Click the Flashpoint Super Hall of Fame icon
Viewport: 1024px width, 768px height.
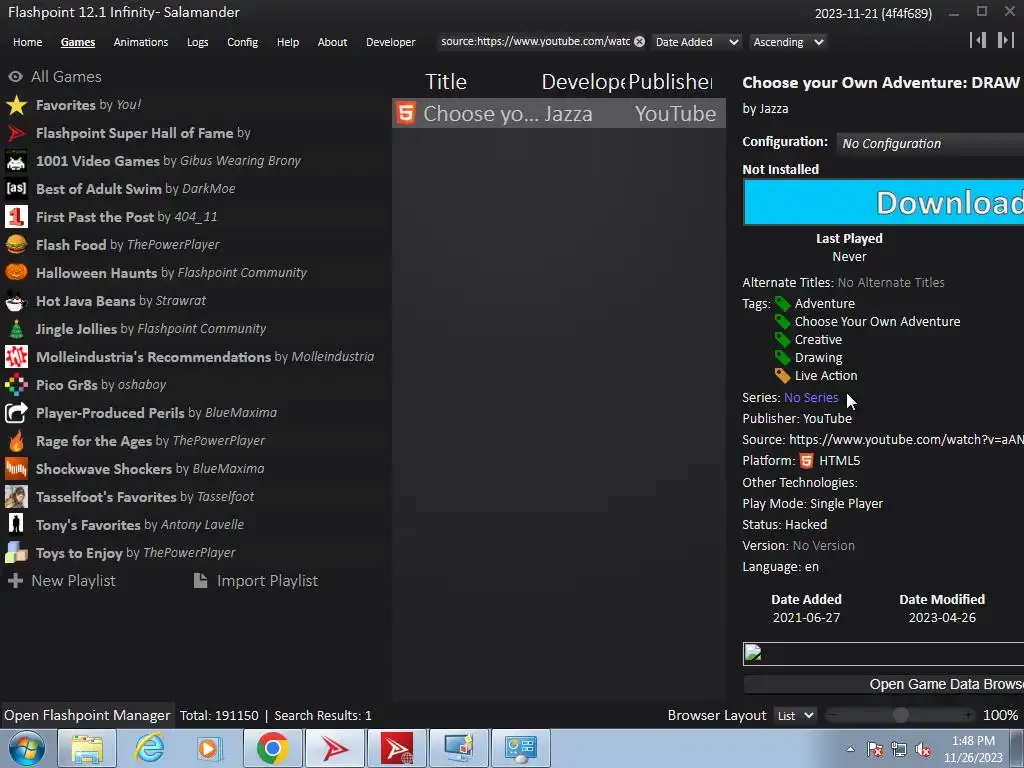16,133
